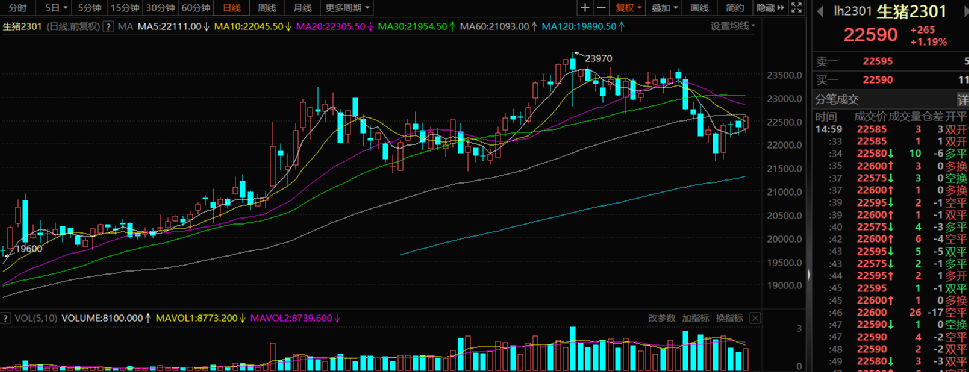The height and width of the screenshot is (372, 969).
Task: Expand the 叠加 overlay dropdown
Action: [665, 8]
